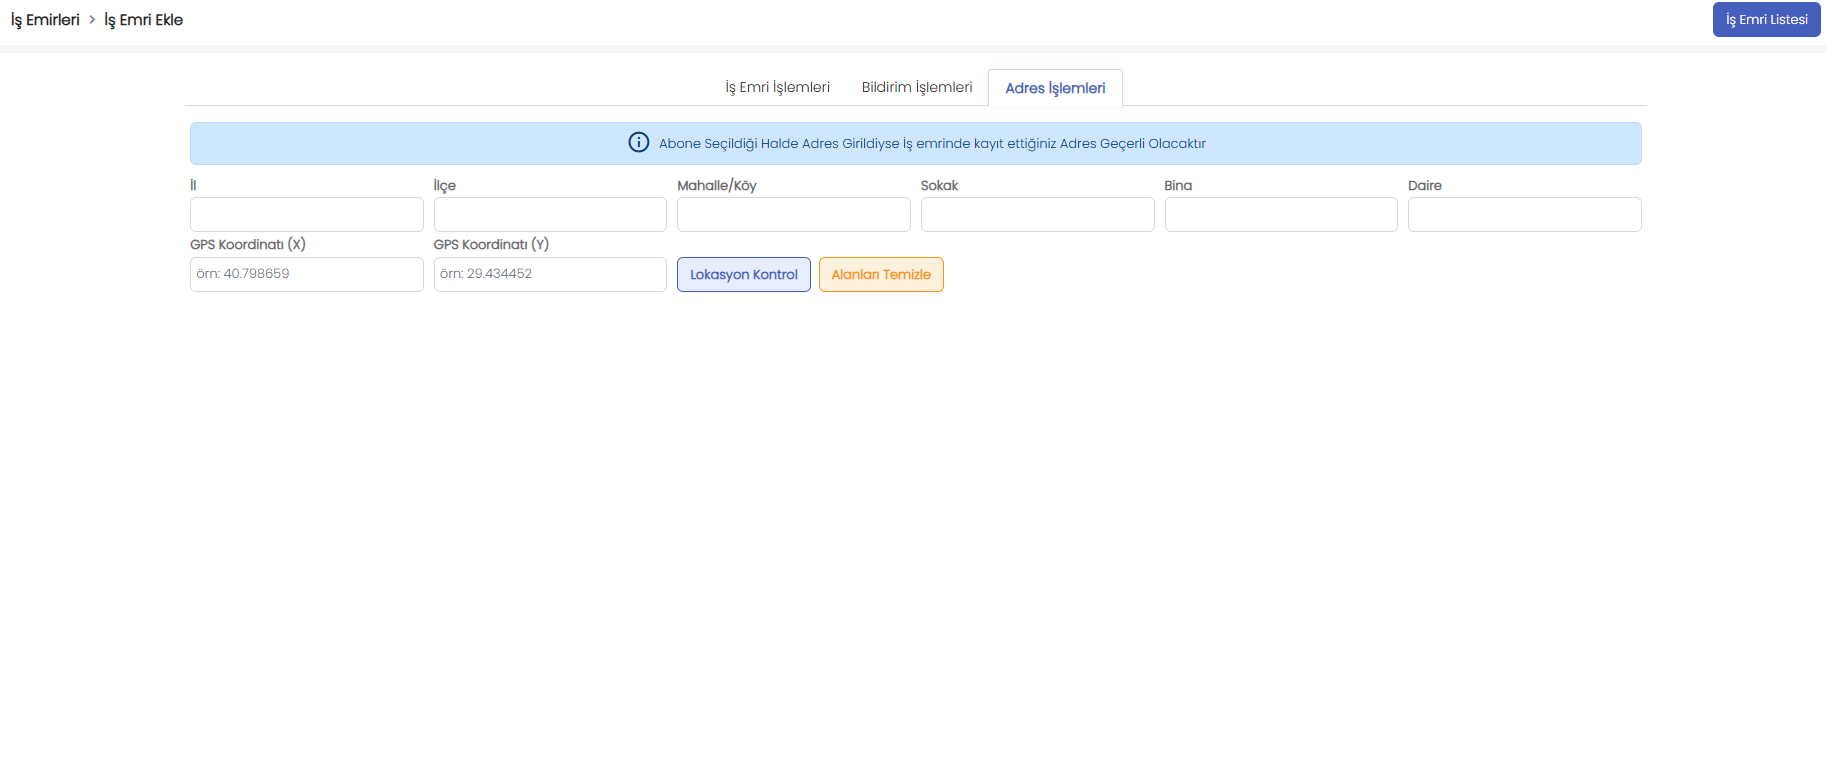The image size is (1840, 772).
Task: Open the İş Emri İşlemleri tab
Action: coord(777,87)
